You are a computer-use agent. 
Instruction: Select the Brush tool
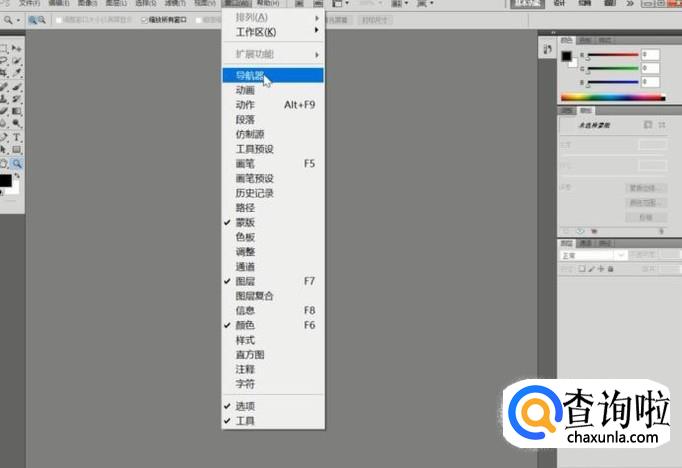[17, 87]
